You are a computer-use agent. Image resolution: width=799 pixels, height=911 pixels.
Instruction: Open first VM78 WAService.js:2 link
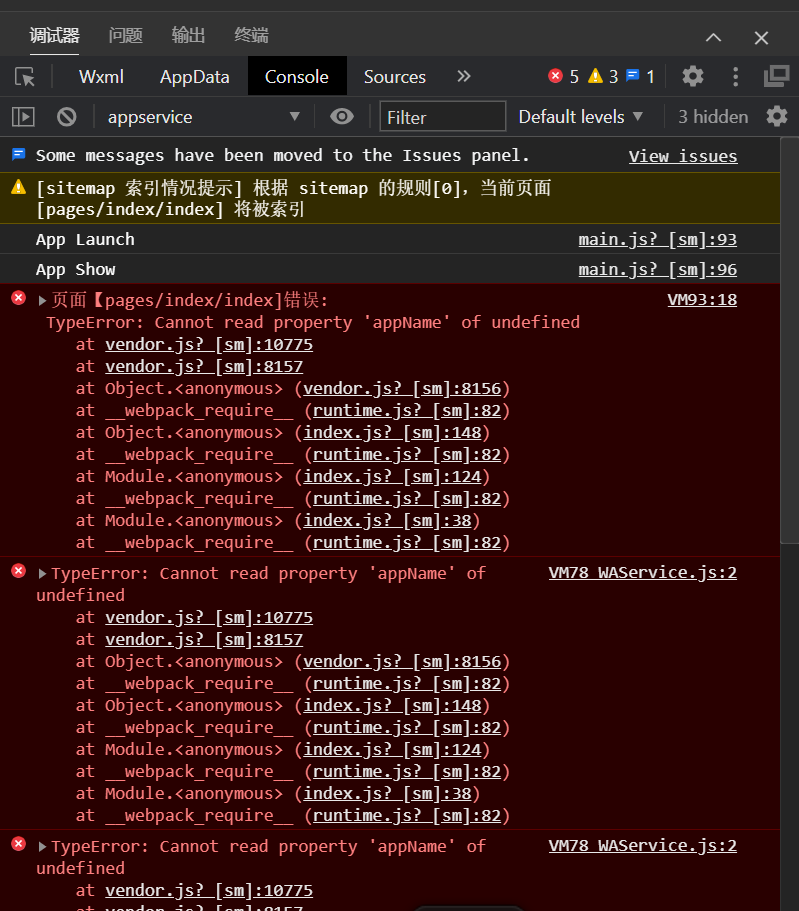(643, 573)
